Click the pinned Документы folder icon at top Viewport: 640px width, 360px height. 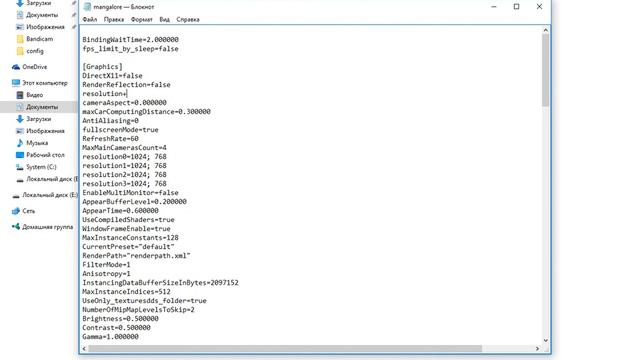20,15
